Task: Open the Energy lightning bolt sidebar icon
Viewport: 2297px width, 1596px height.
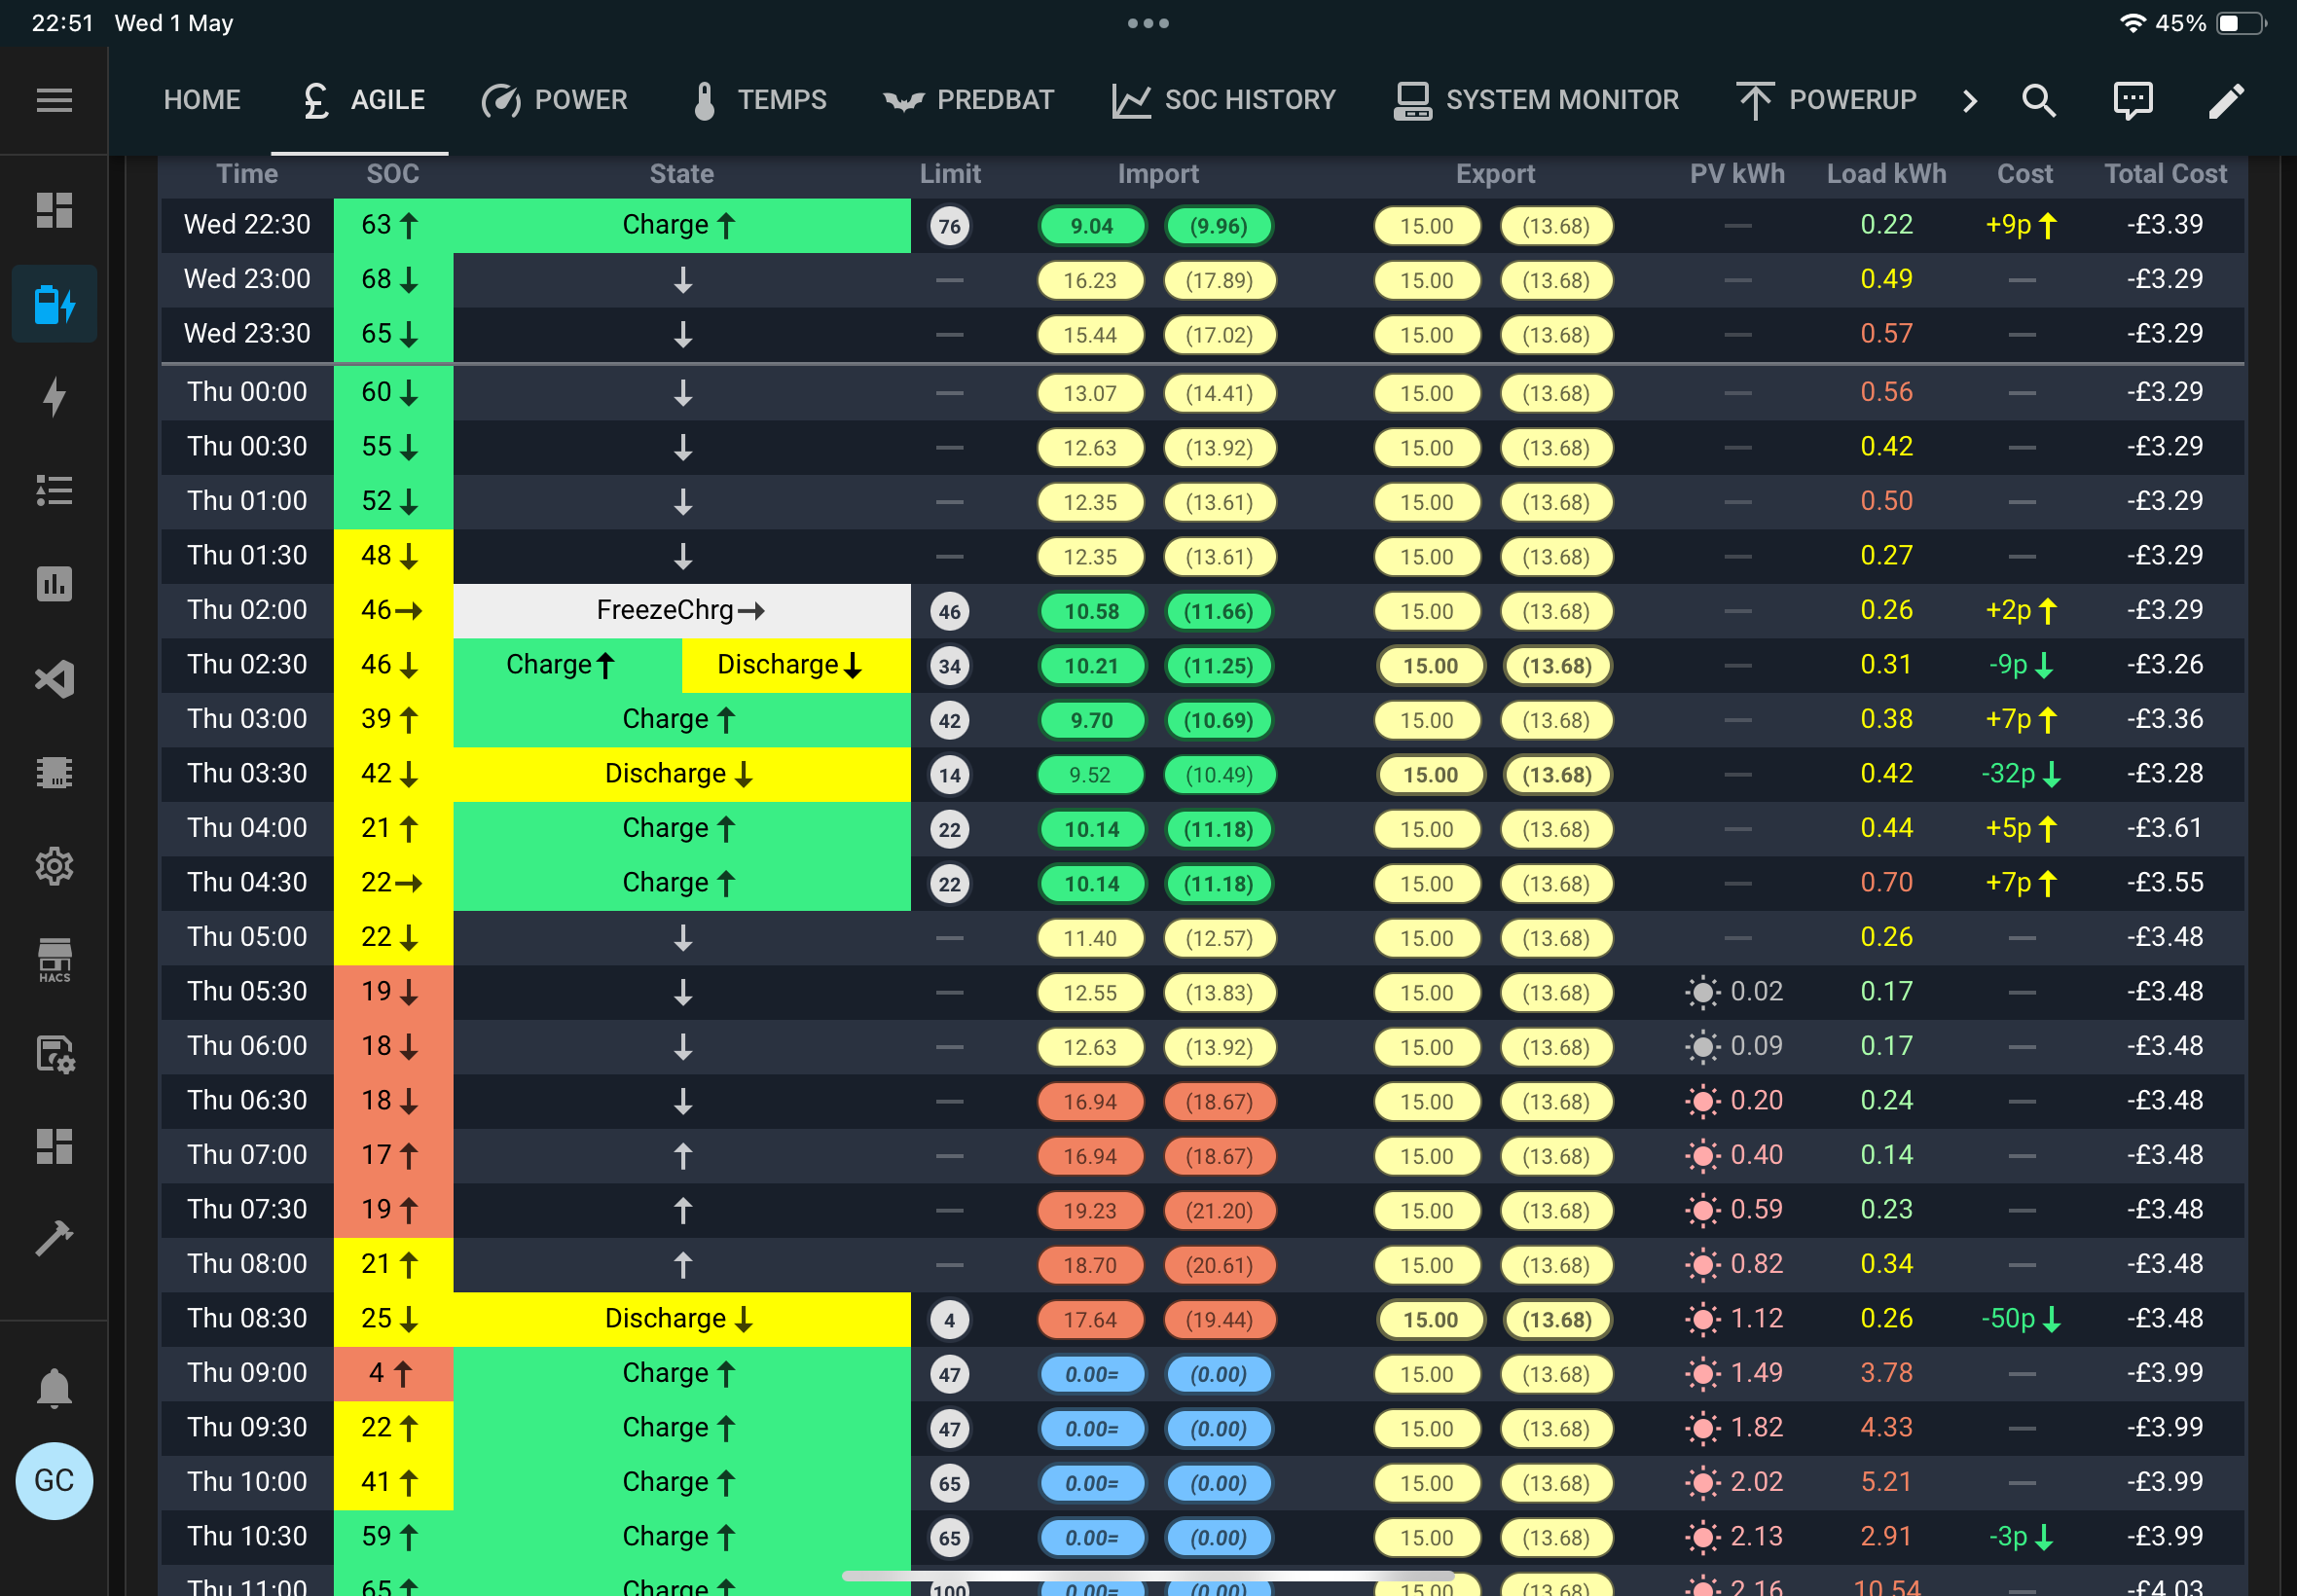Action: 54,397
